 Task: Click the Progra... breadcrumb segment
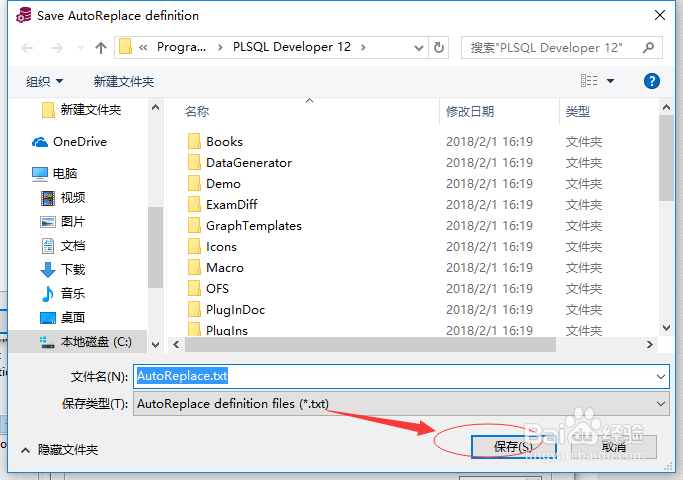click(x=181, y=47)
